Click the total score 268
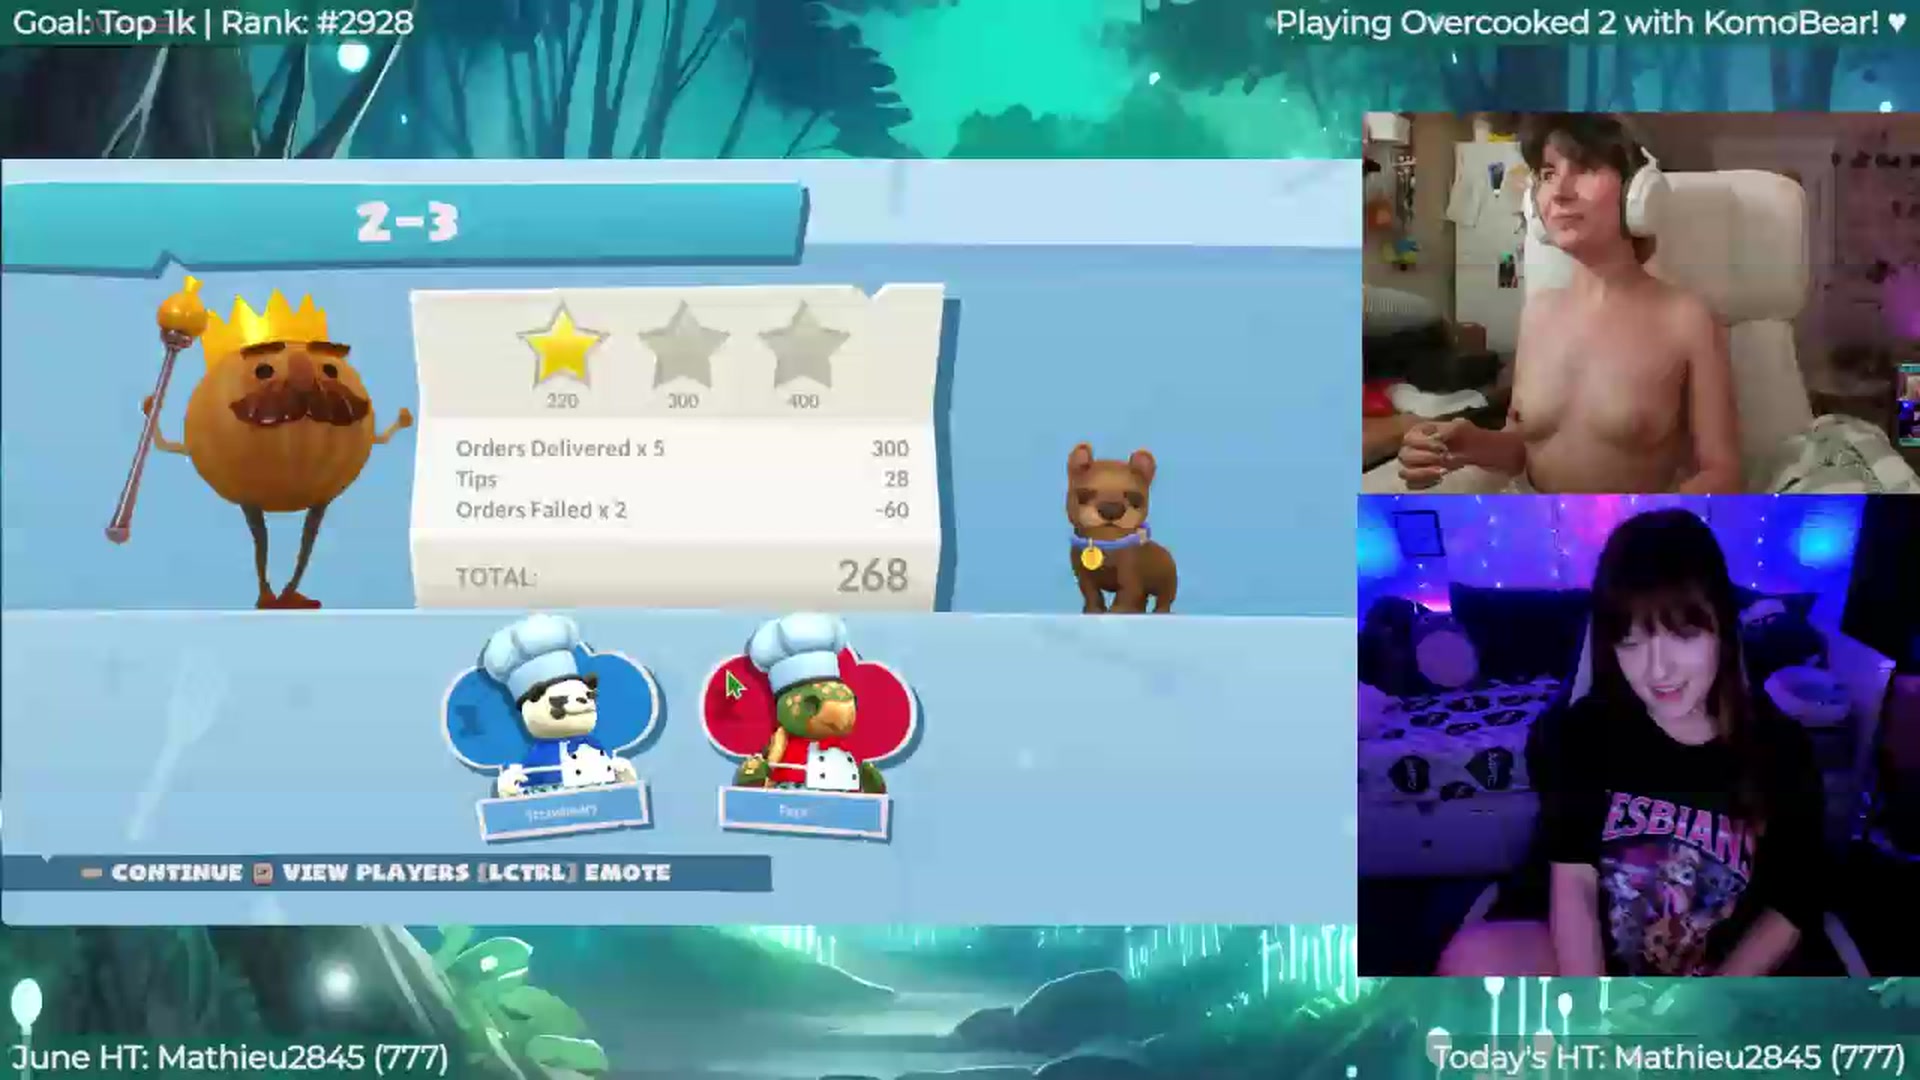Viewport: 1920px width, 1080px height. (872, 575)
